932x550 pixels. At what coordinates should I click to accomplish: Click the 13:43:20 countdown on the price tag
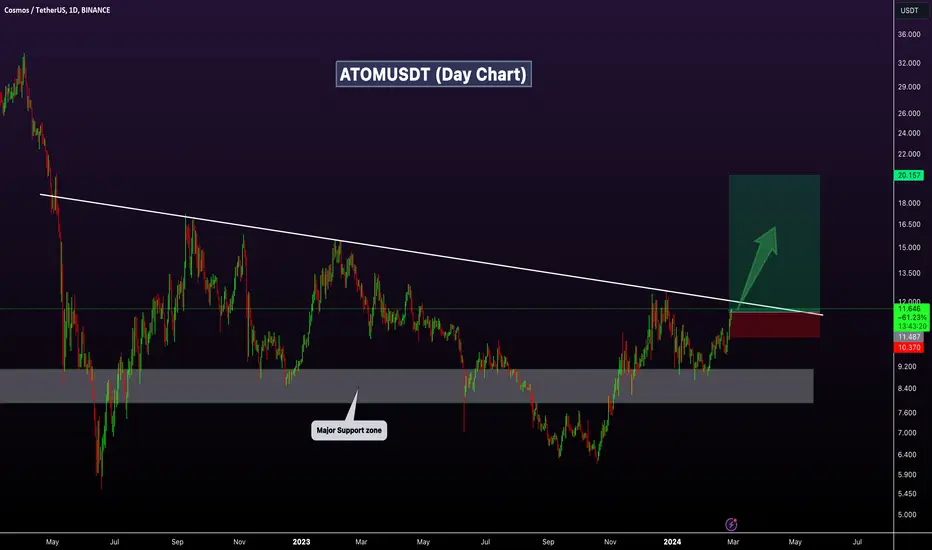pyautogui.click(x=912, y=326)
